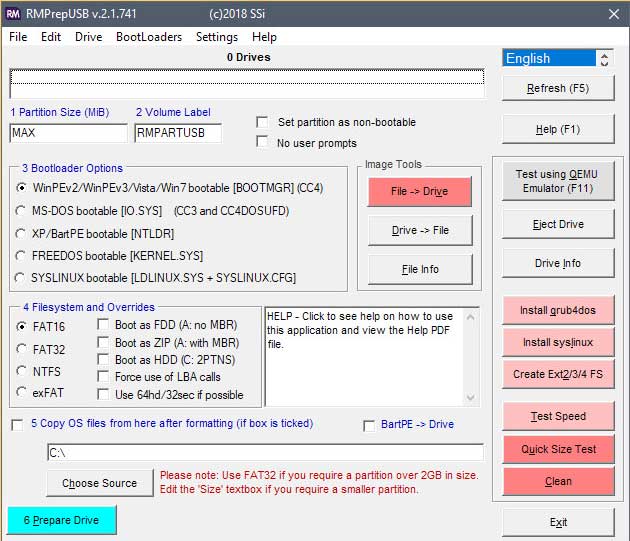Click the Volume Label input field

[177, 133]
